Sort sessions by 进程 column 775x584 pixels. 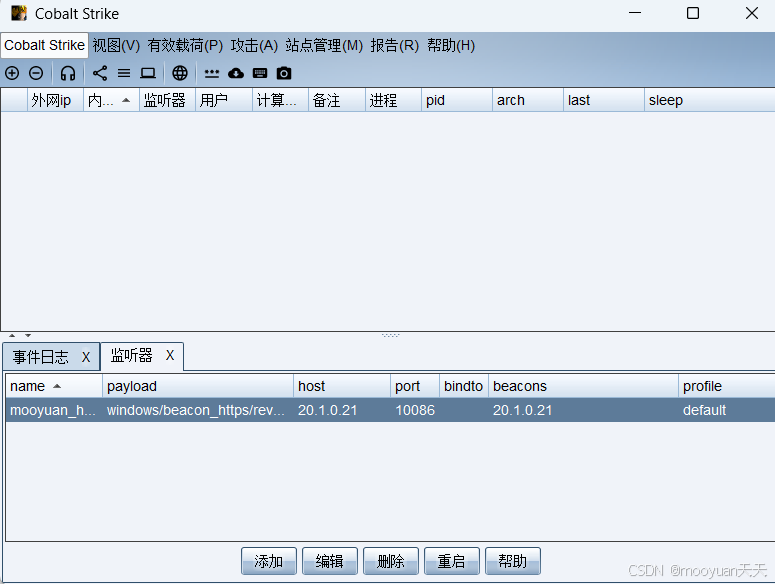pyautogui.click(x=393, y=100)
